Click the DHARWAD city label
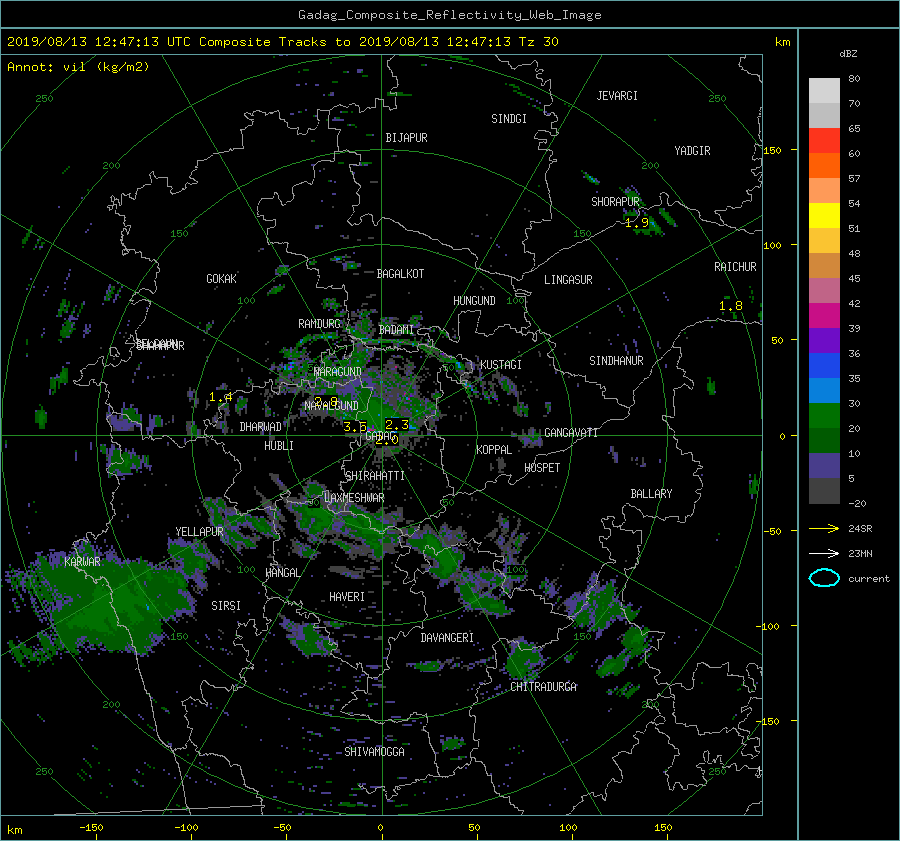 (261, 427)
